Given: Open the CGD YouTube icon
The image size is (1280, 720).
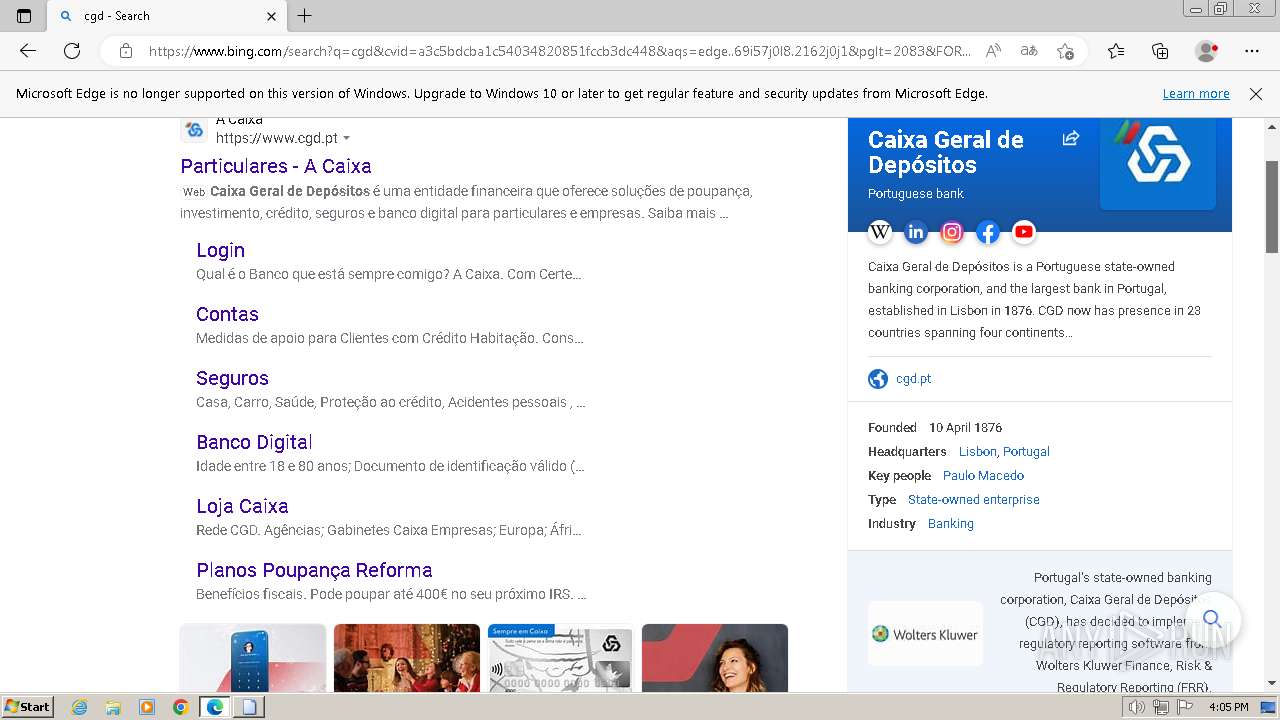Looking at the screenshot, I should pos(1024,232).
